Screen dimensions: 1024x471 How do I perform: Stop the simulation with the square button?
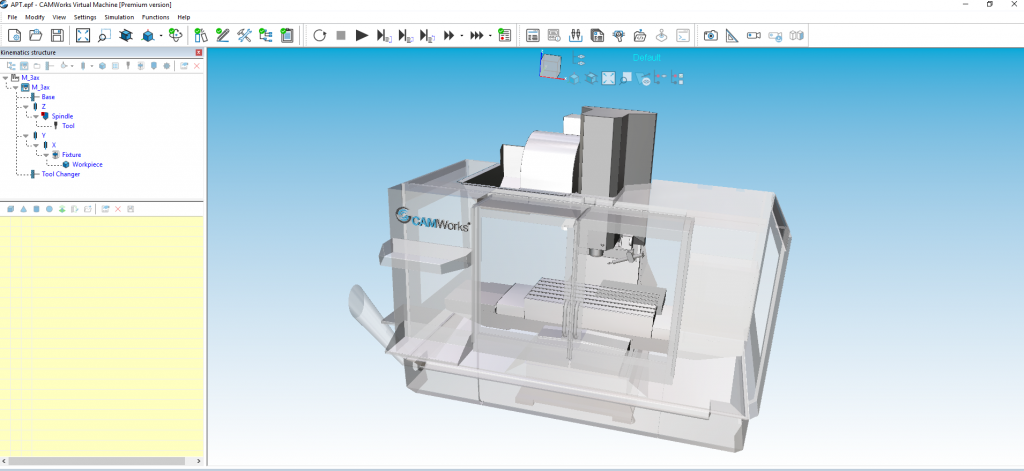[x=340, y=36]
